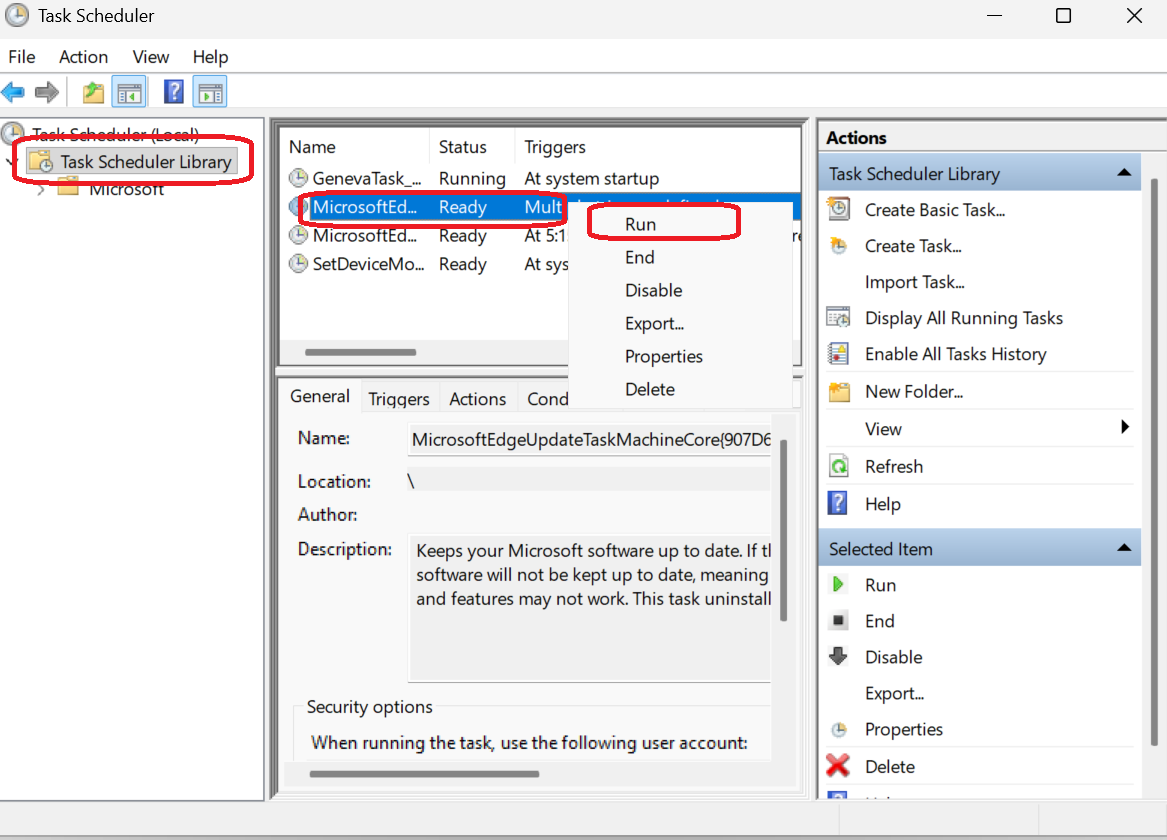The height and width of the screenshot is (840, 1167).
Task: Collapse the Task Scheduler Library actions section
Action: click(1124, 173)
